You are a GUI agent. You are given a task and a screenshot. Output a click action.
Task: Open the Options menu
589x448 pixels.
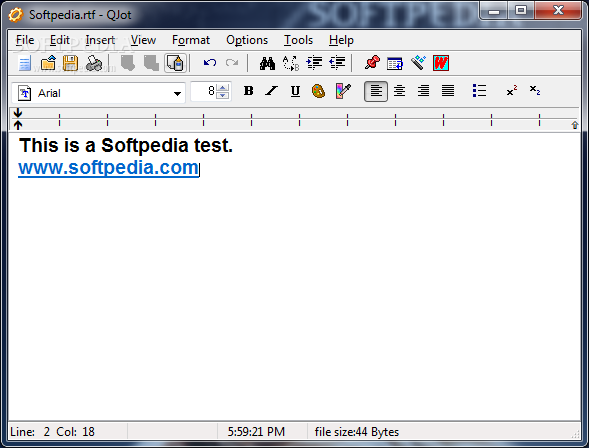[247, 40]
